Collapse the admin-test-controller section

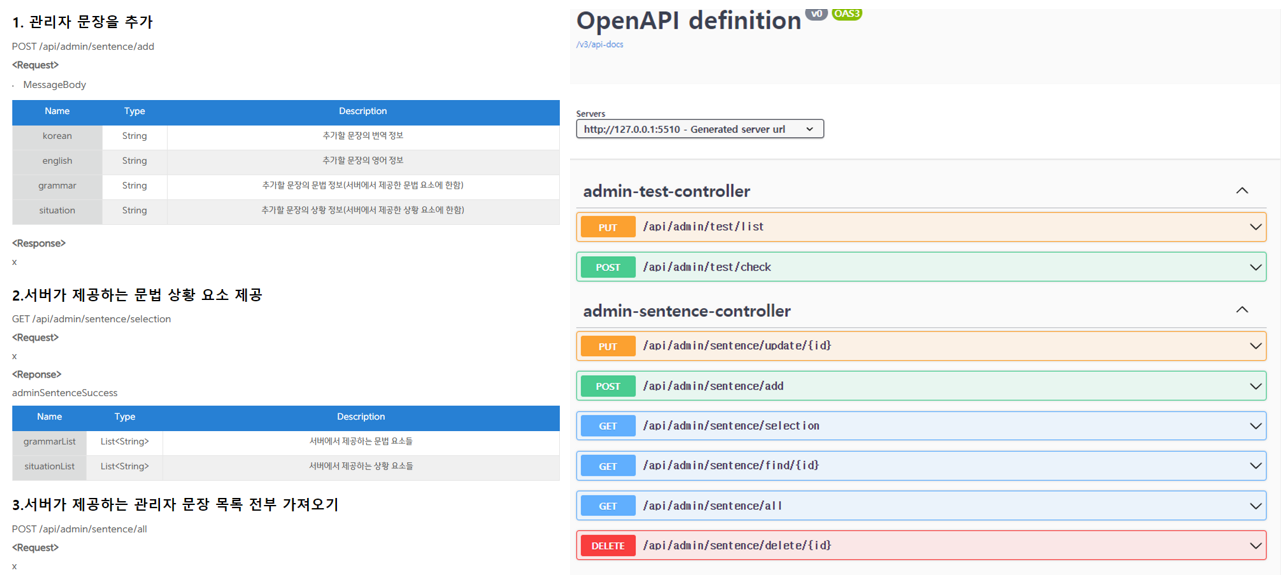point(1242,190)
